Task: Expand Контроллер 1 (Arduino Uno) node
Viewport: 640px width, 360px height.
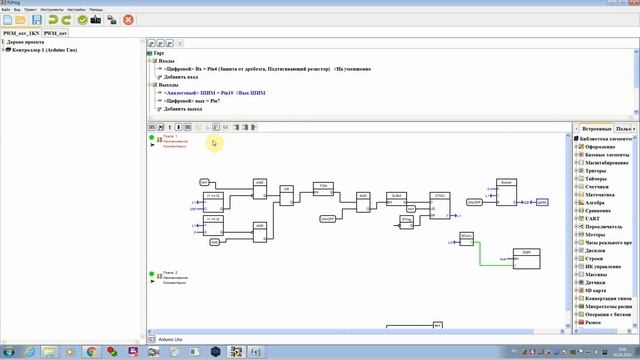Action: tap(3, 50)
